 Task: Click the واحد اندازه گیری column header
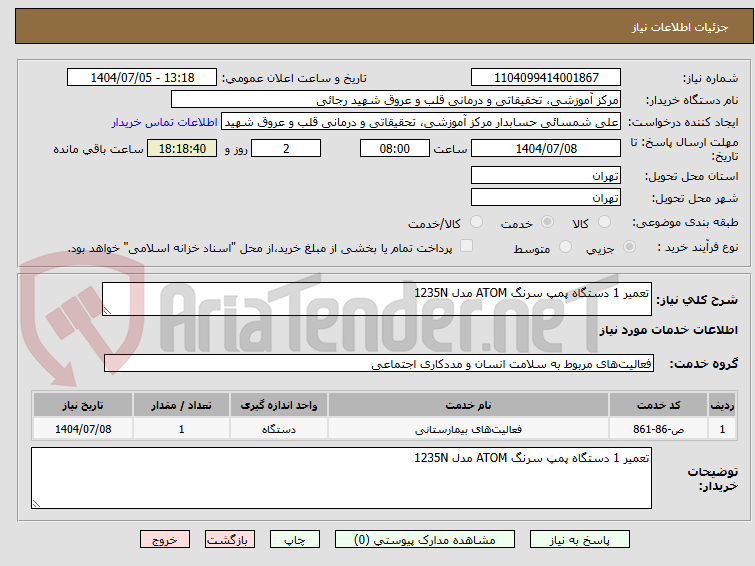(x=279, y=405)
